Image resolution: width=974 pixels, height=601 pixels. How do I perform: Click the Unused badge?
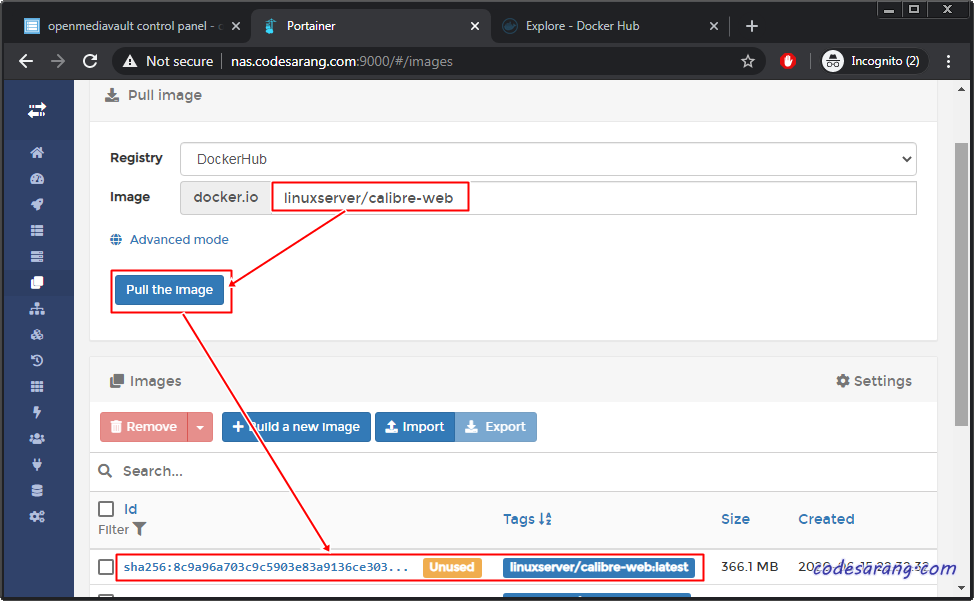pyautogui.click(x=452, y=567)
